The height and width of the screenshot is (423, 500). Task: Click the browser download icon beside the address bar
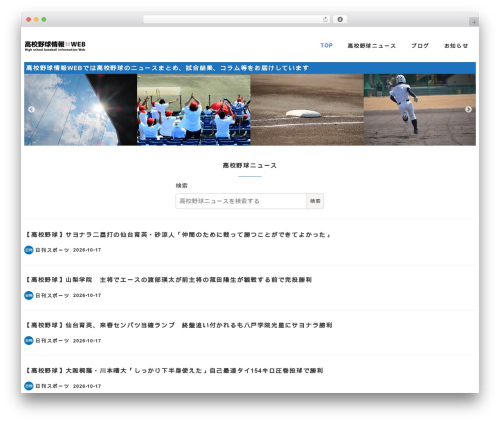pos(340,19)
